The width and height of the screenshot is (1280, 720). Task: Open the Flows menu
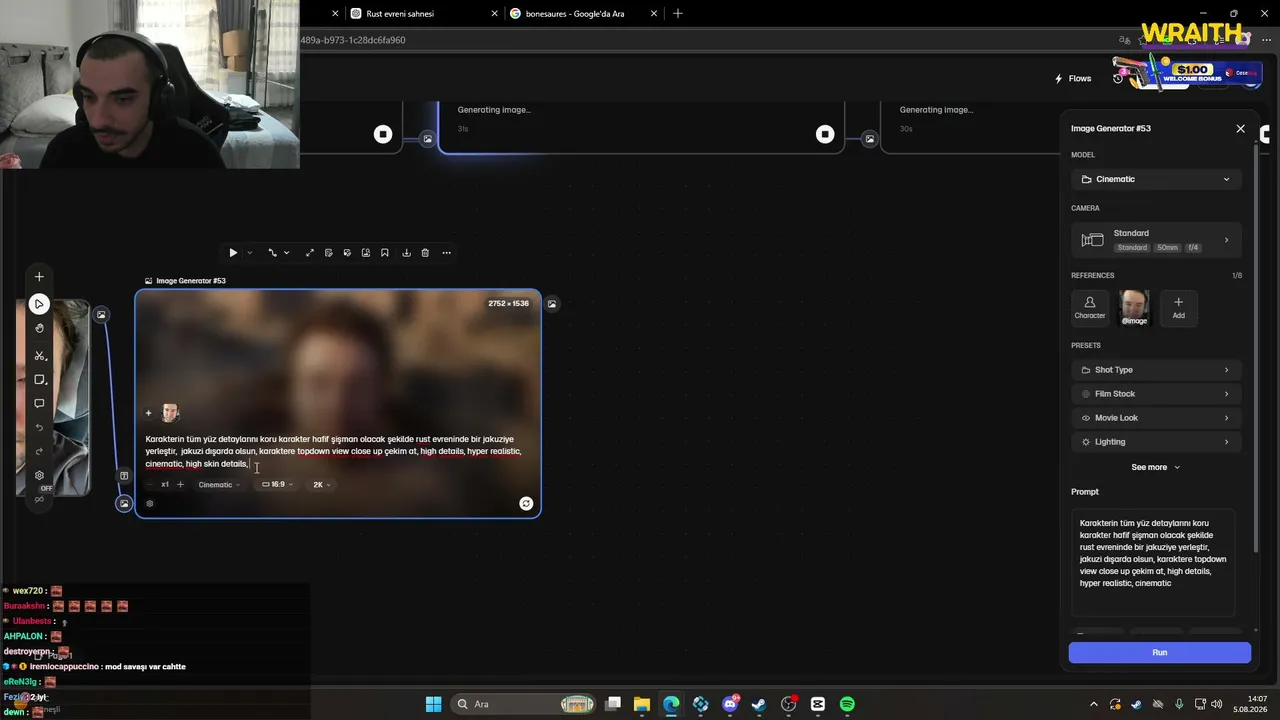pos(1073,78)
